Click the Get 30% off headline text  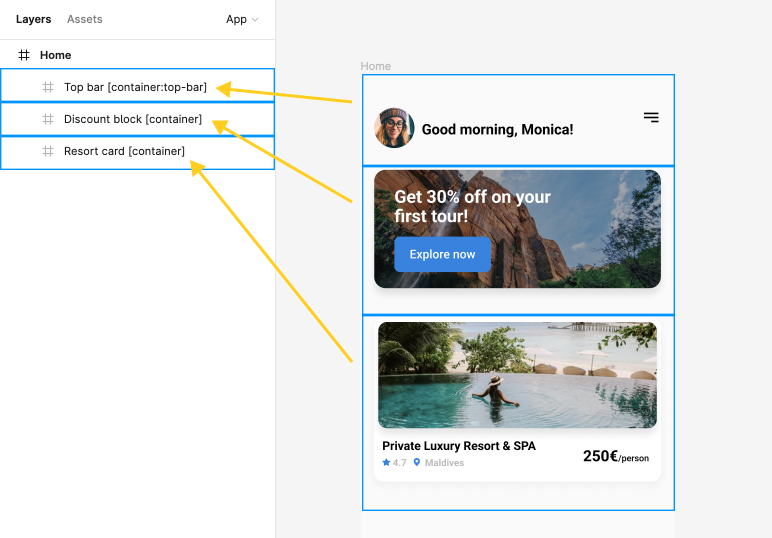473,206
